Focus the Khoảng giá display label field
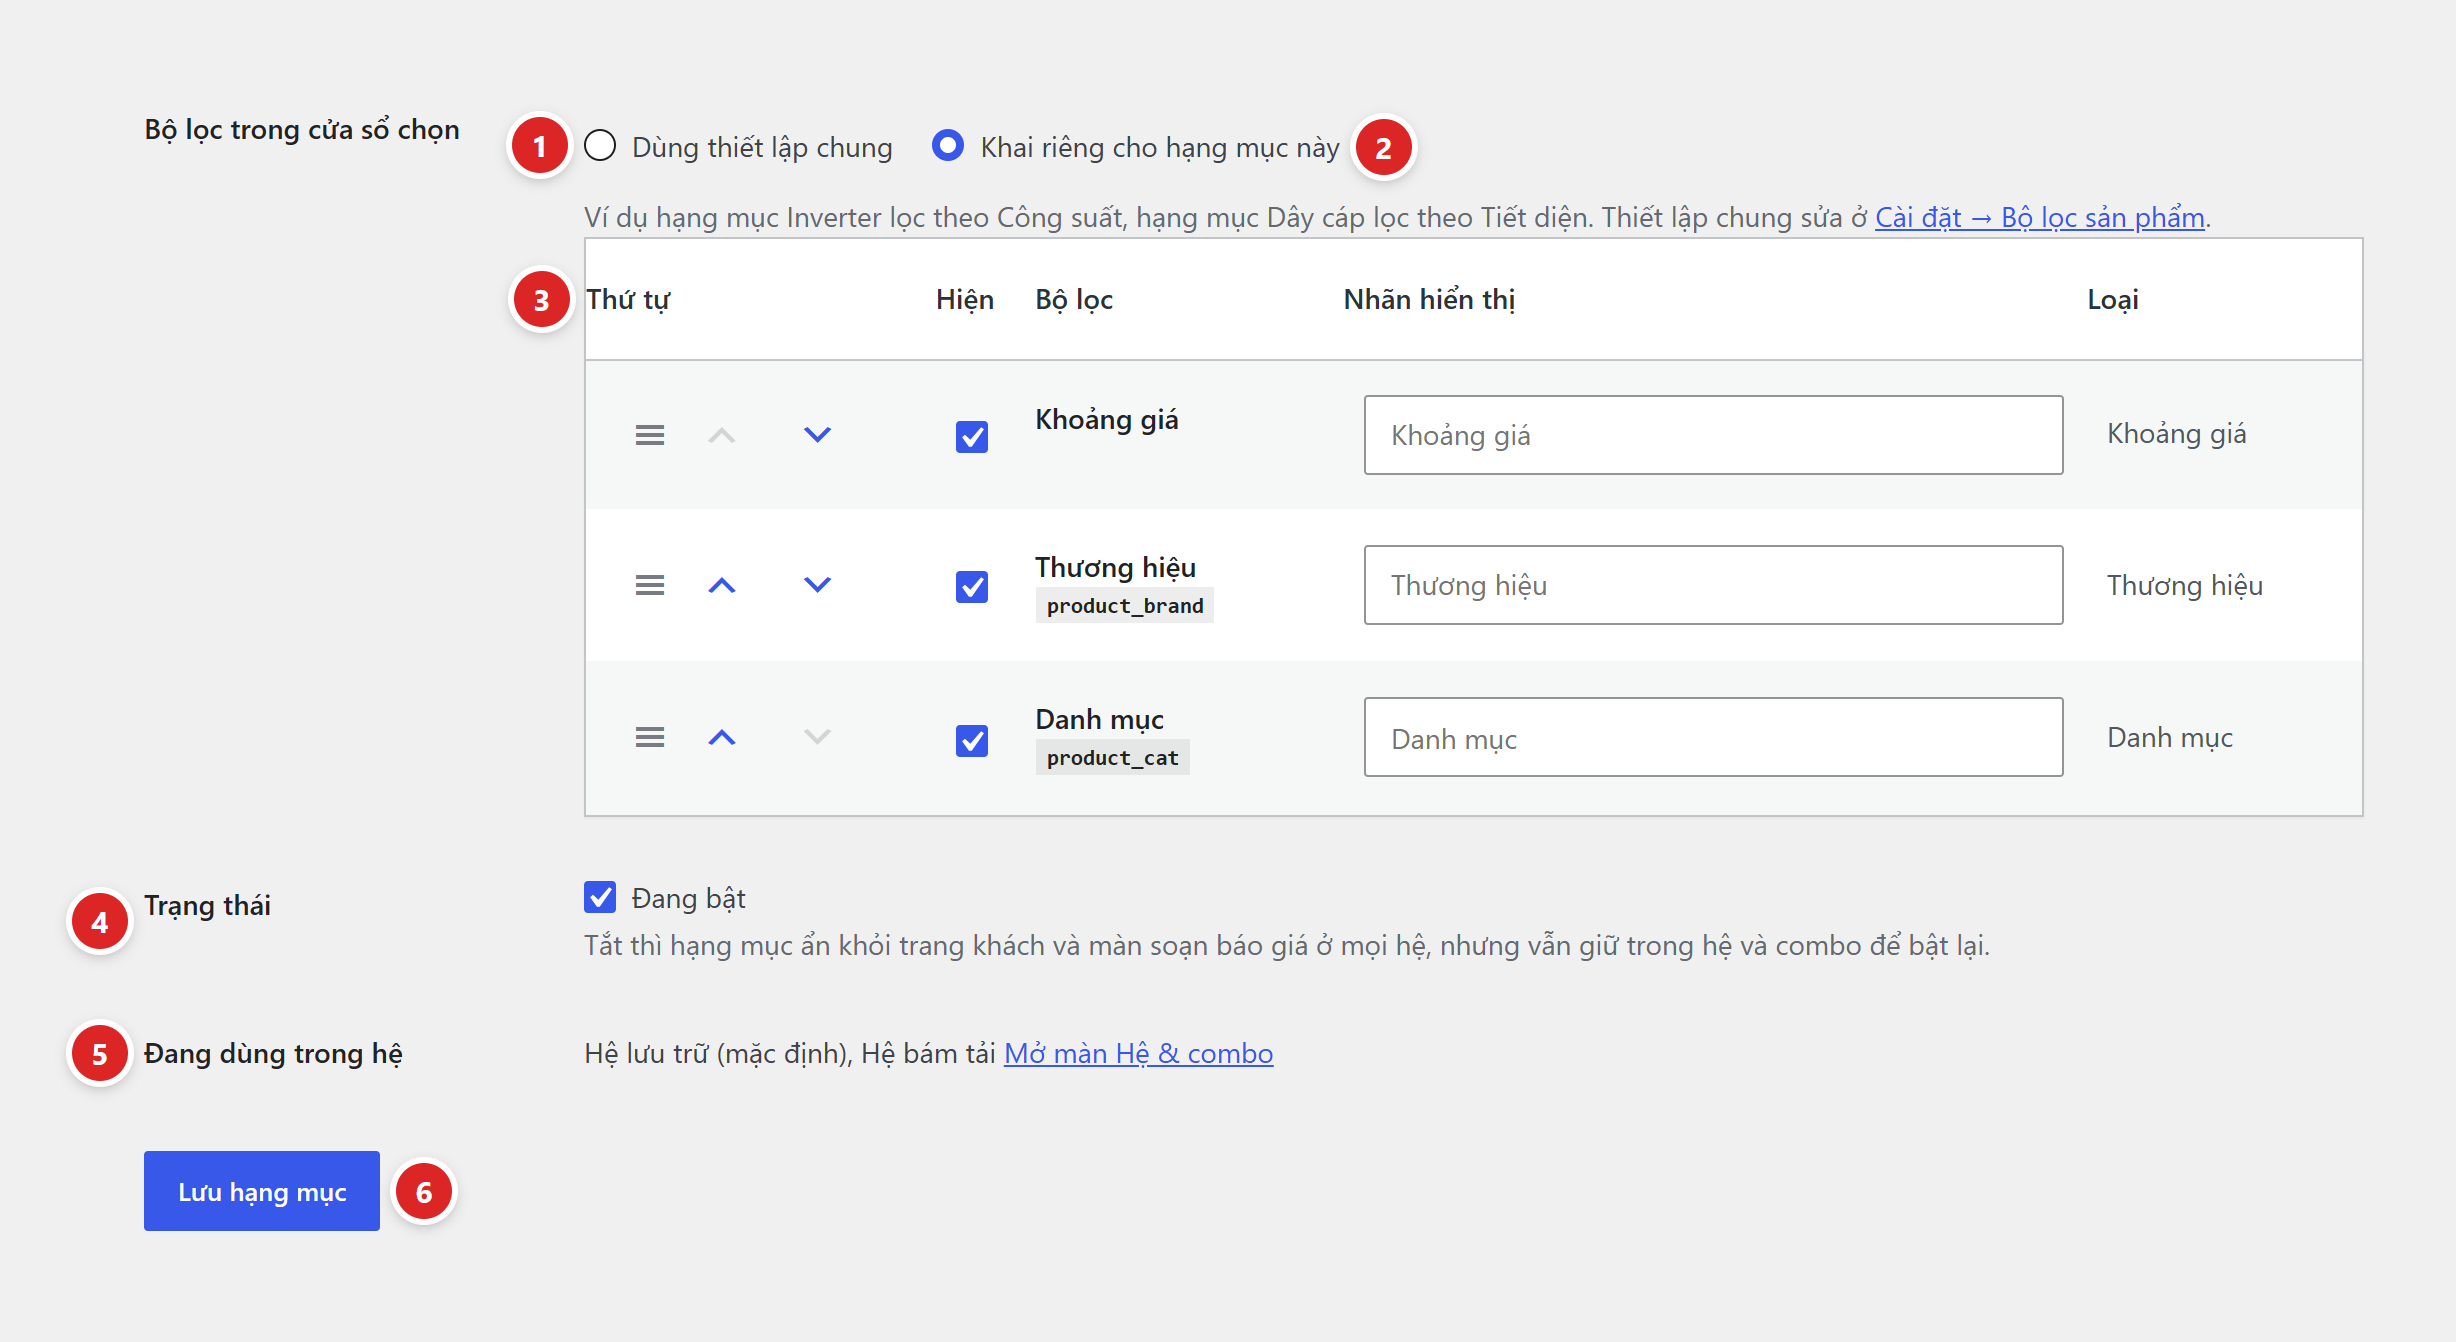 pos(1713,435)
